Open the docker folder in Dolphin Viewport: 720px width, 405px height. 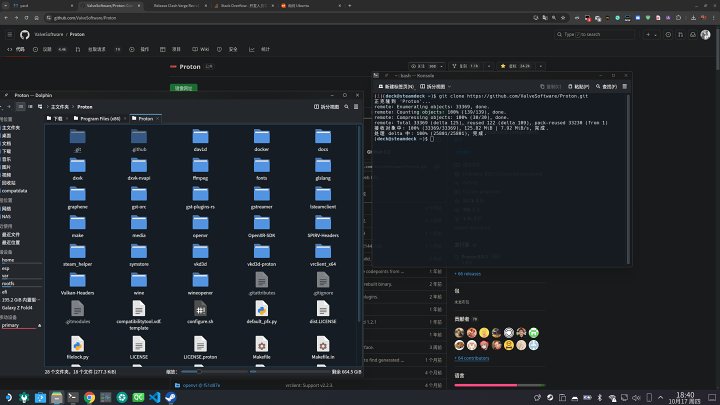pos(262,138)
